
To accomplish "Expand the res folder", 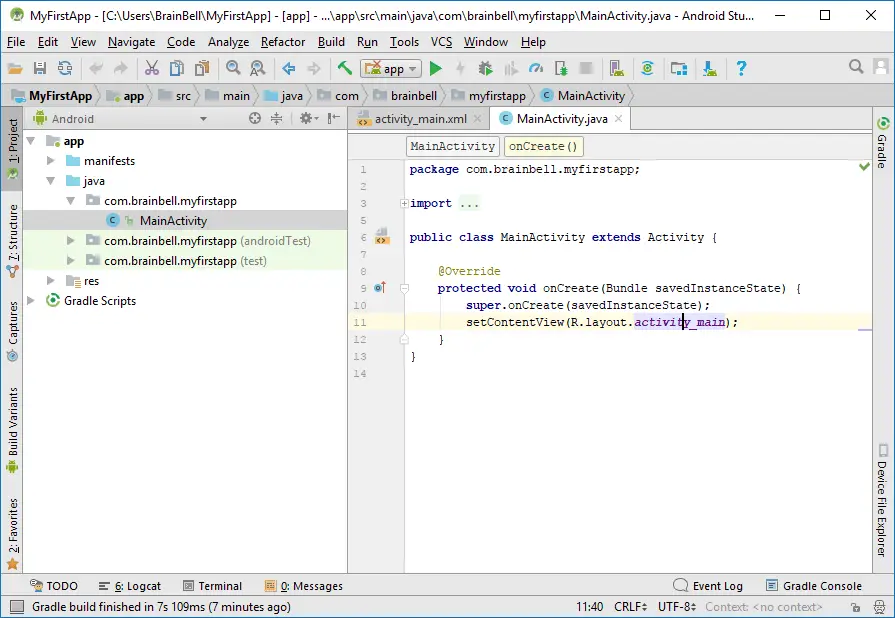I will [51, 281].
